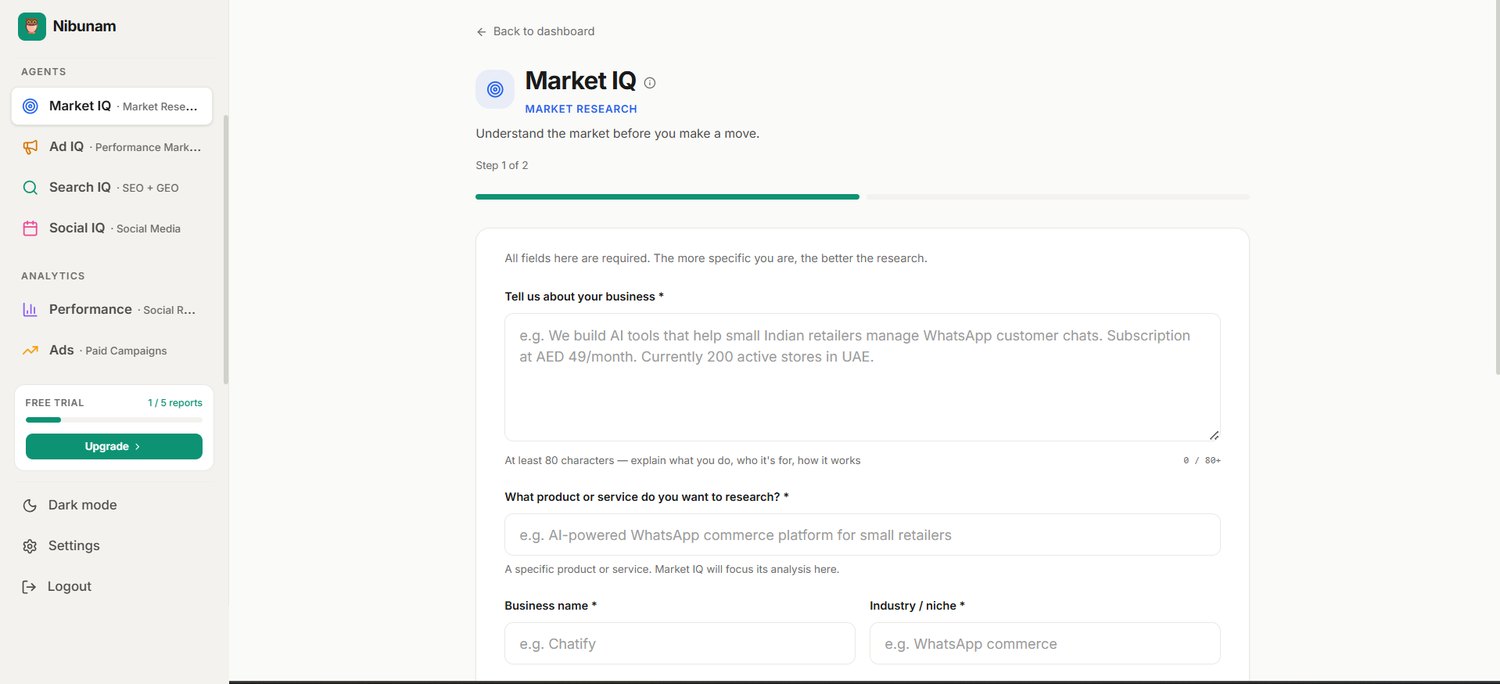Focus the Business name input field
This screenshot has height=684, width=1500.
click(680, 644)
